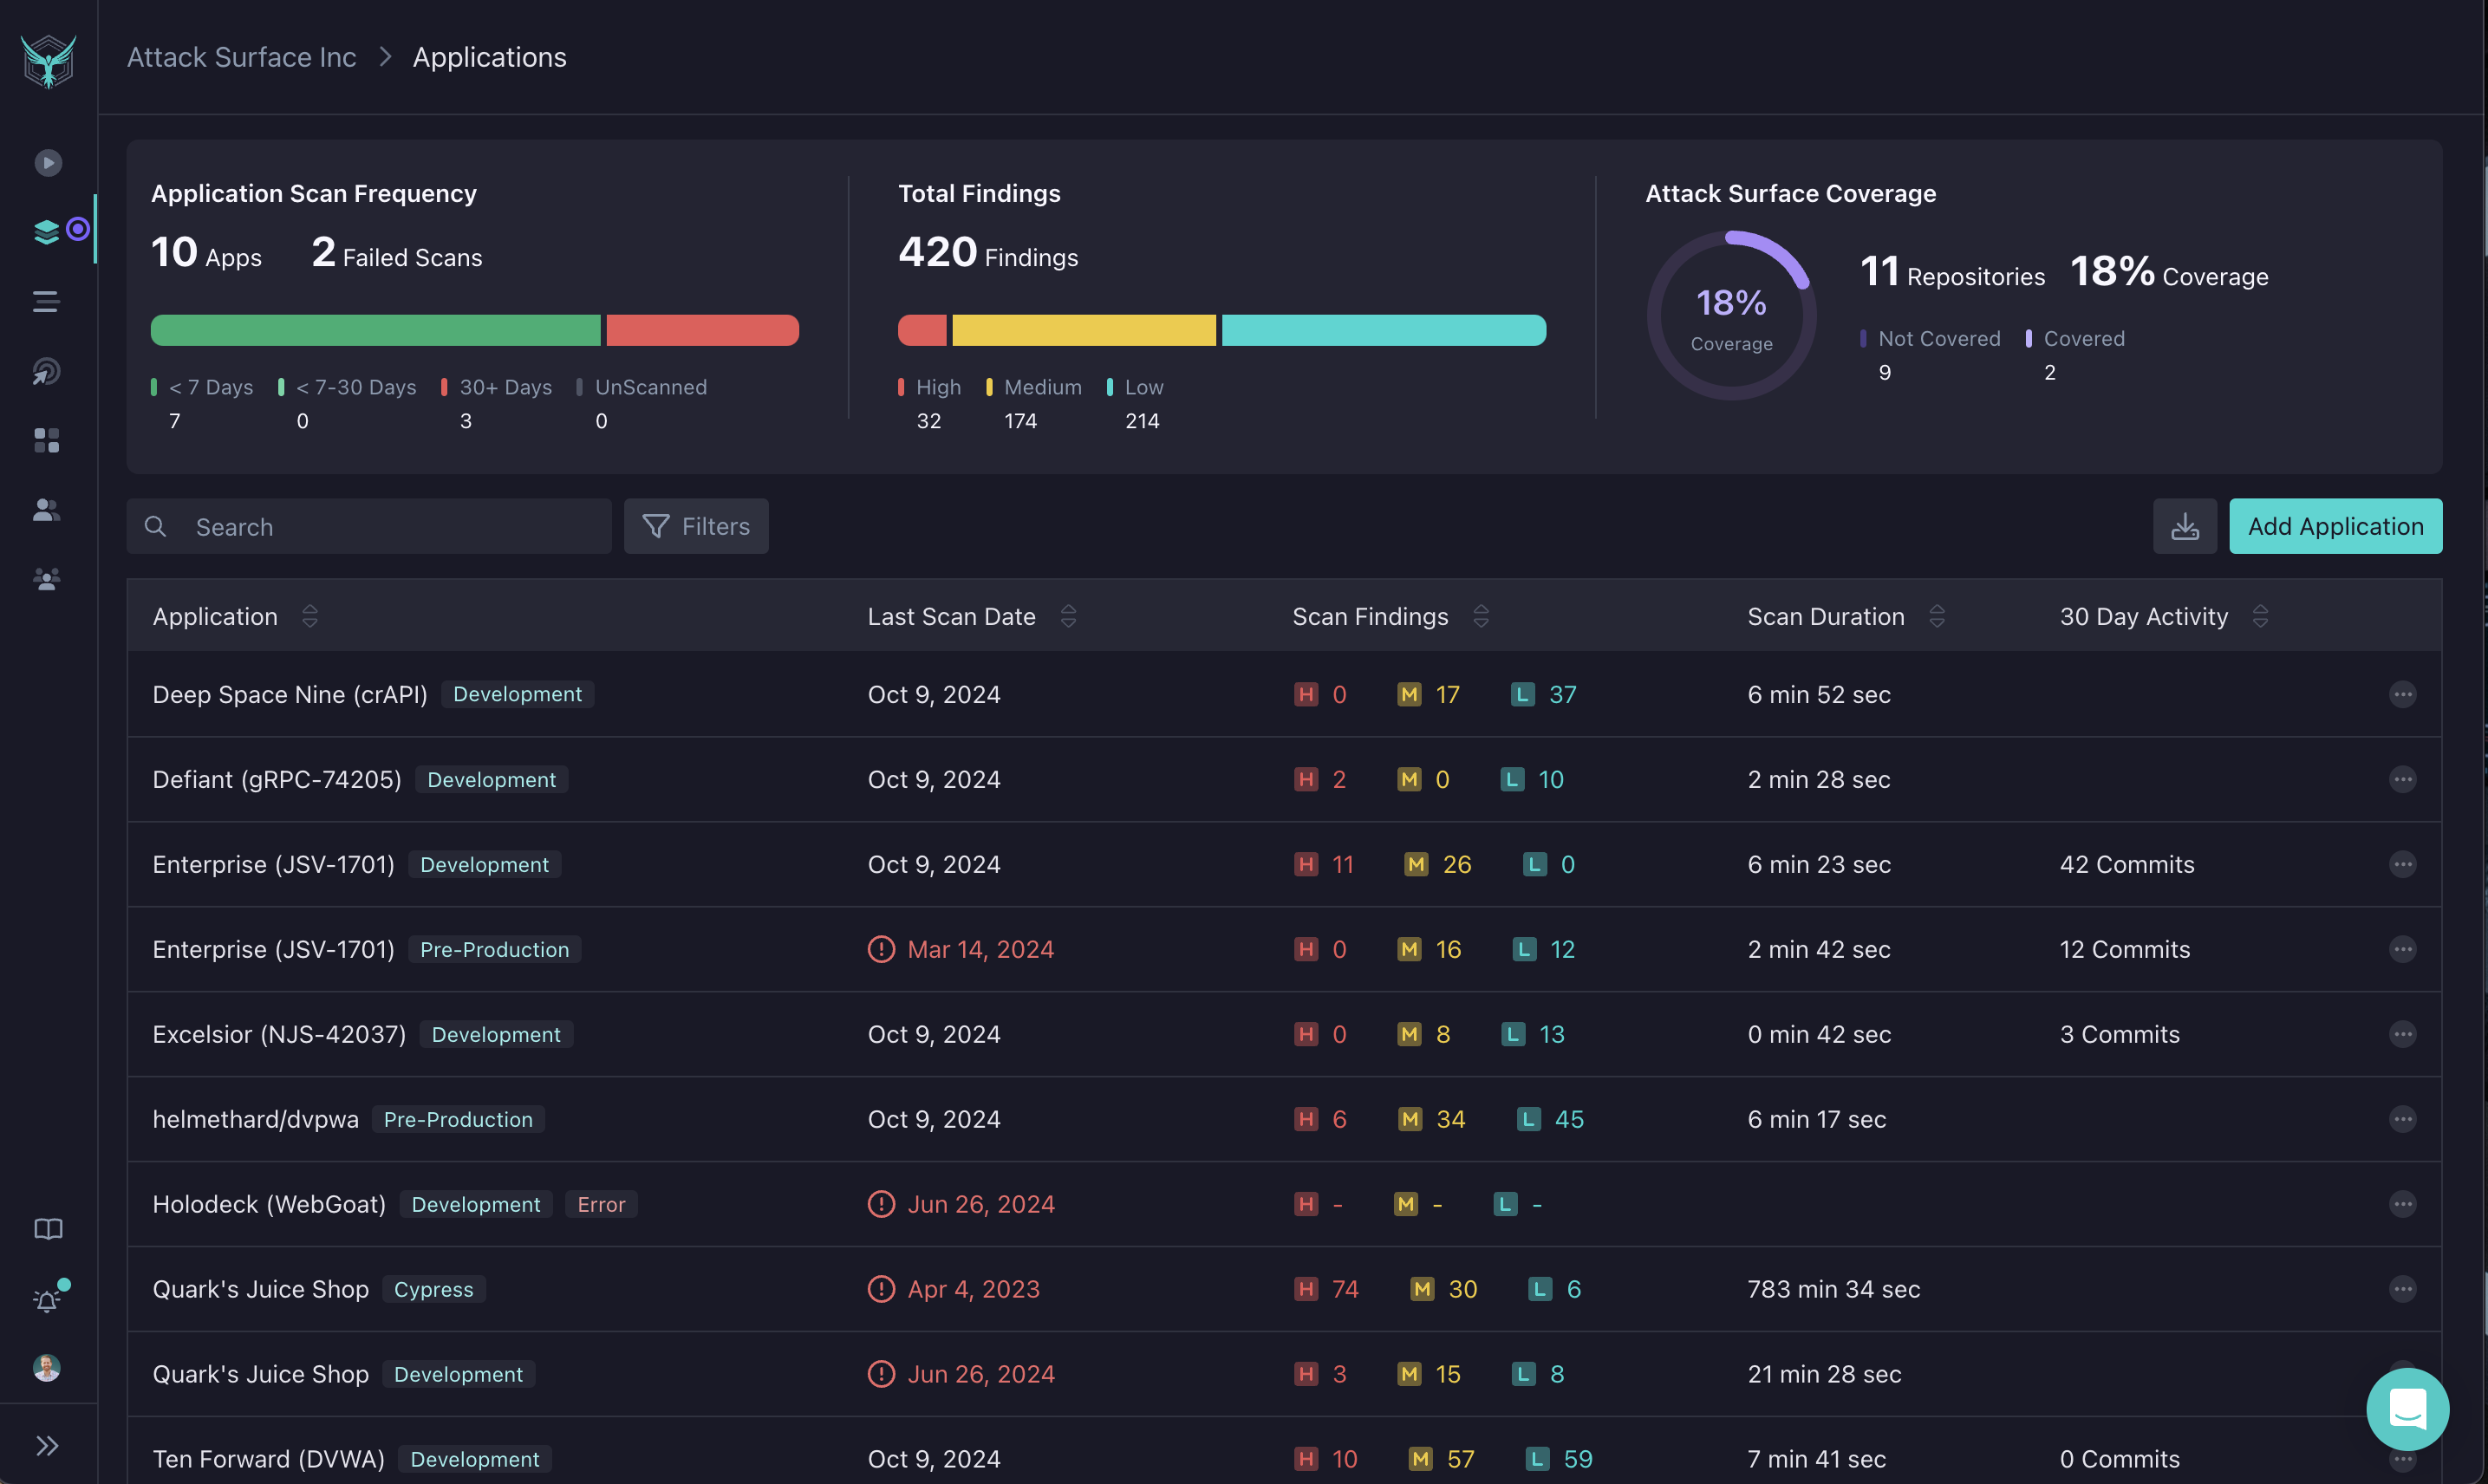Open the Filters panel
The image size is (2488, 1484).
click(696, 526)
